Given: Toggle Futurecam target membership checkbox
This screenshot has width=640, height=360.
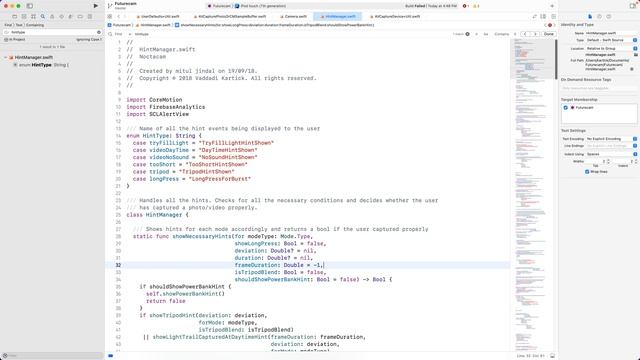Looking at the screenshot, I should 566,108.
